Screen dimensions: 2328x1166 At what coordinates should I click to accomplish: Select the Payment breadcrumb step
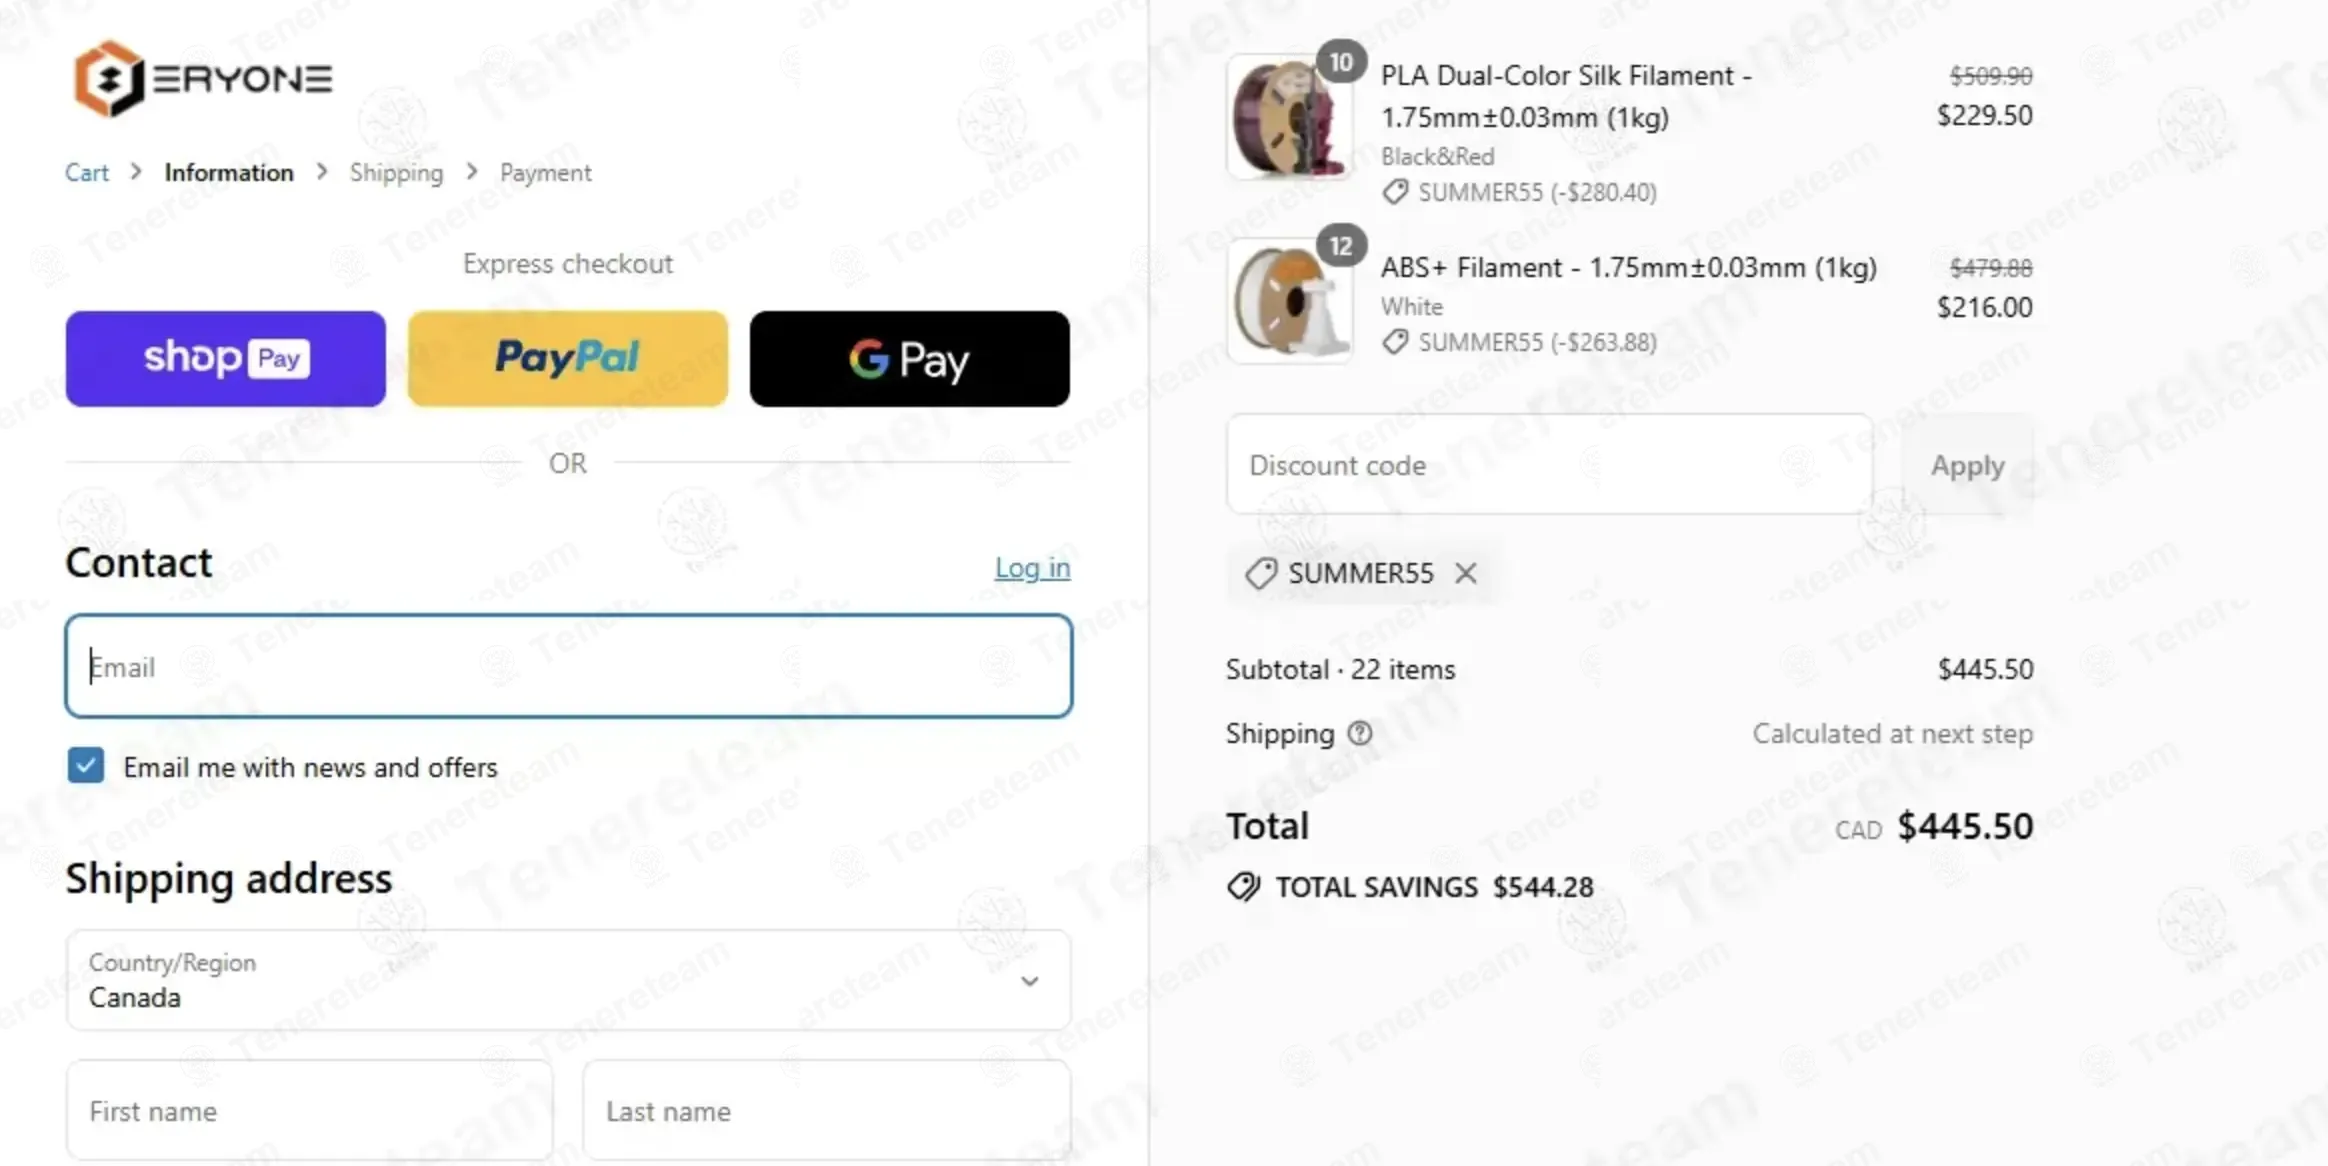coord(546,173)
